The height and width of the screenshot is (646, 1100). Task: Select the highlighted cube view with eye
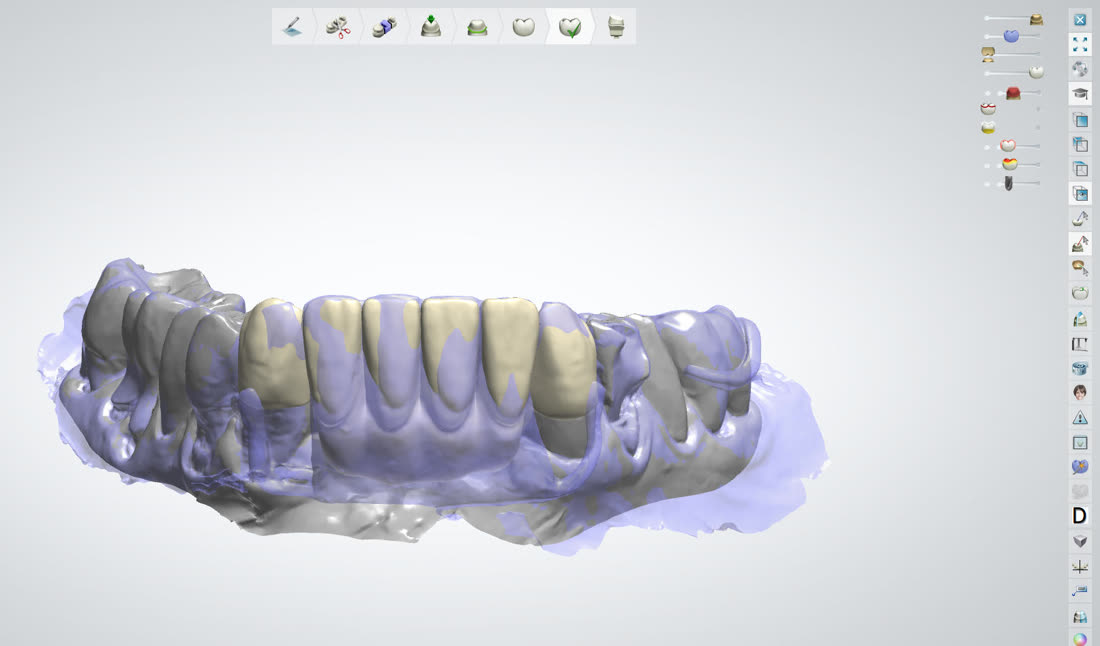1080,194
